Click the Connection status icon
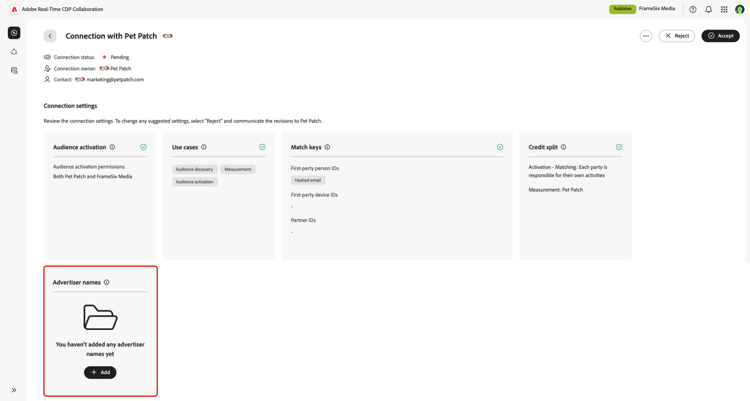 tap(47, 57)
